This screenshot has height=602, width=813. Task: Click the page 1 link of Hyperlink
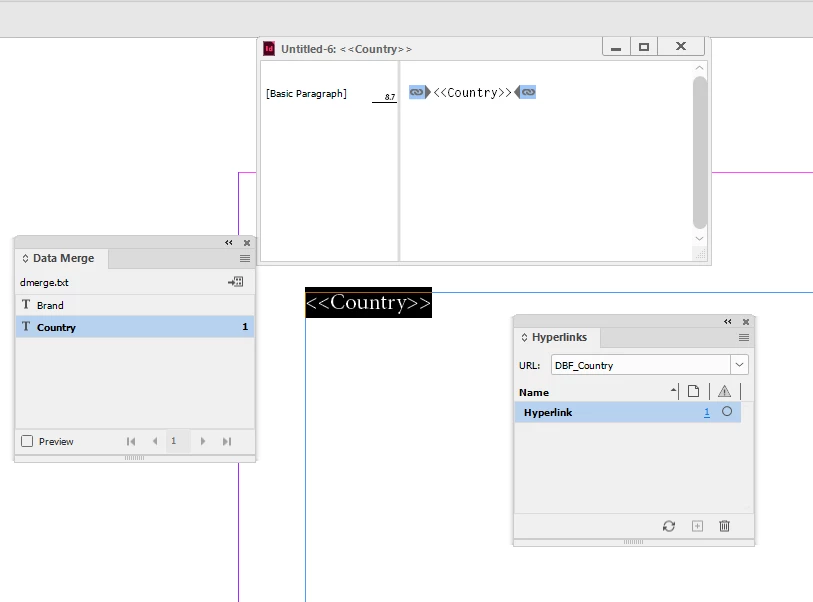click(x=707, y=412)
